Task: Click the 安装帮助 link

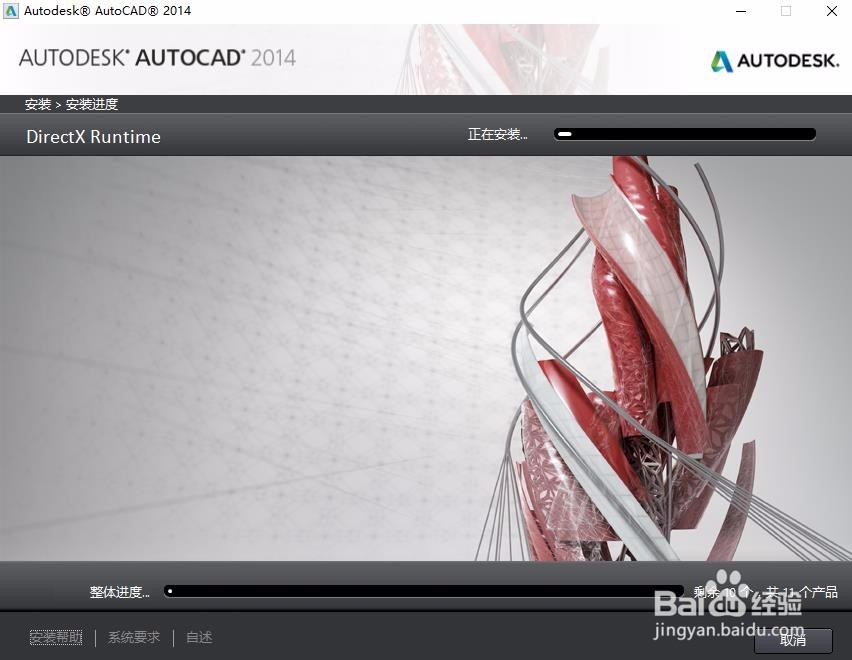Action: (x=56, y=637)
